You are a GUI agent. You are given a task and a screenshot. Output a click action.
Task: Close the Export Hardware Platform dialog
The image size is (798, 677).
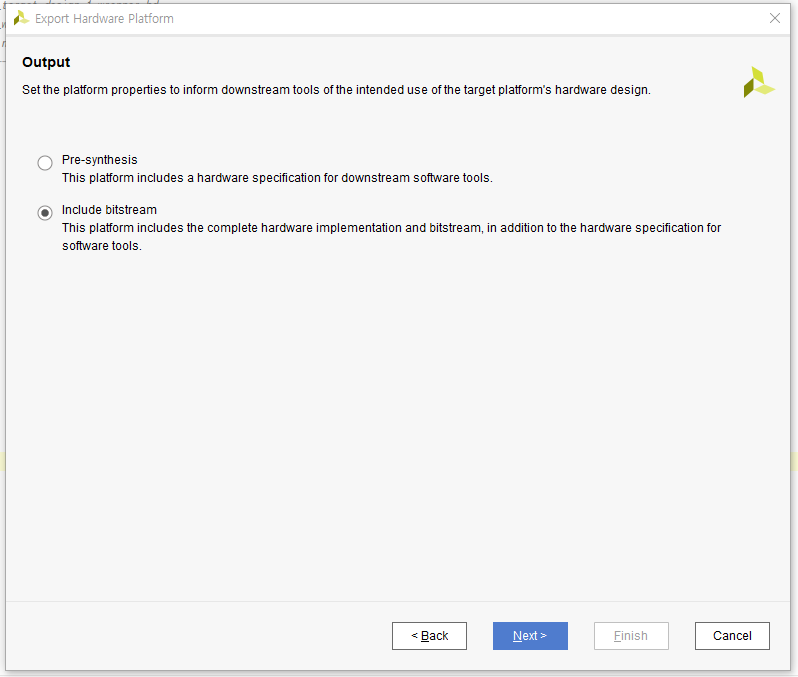[775, 18]
